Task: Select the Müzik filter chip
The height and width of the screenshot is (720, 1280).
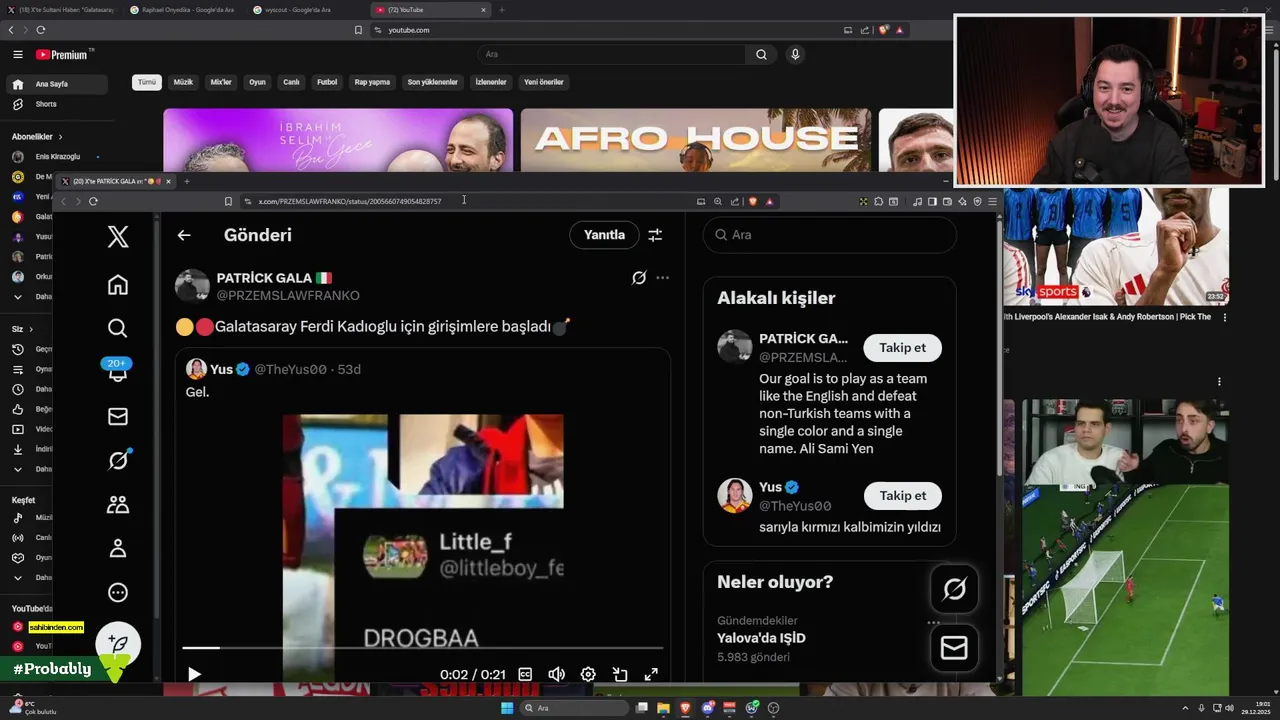Action: pyautogui.click(x=183, y=82)
